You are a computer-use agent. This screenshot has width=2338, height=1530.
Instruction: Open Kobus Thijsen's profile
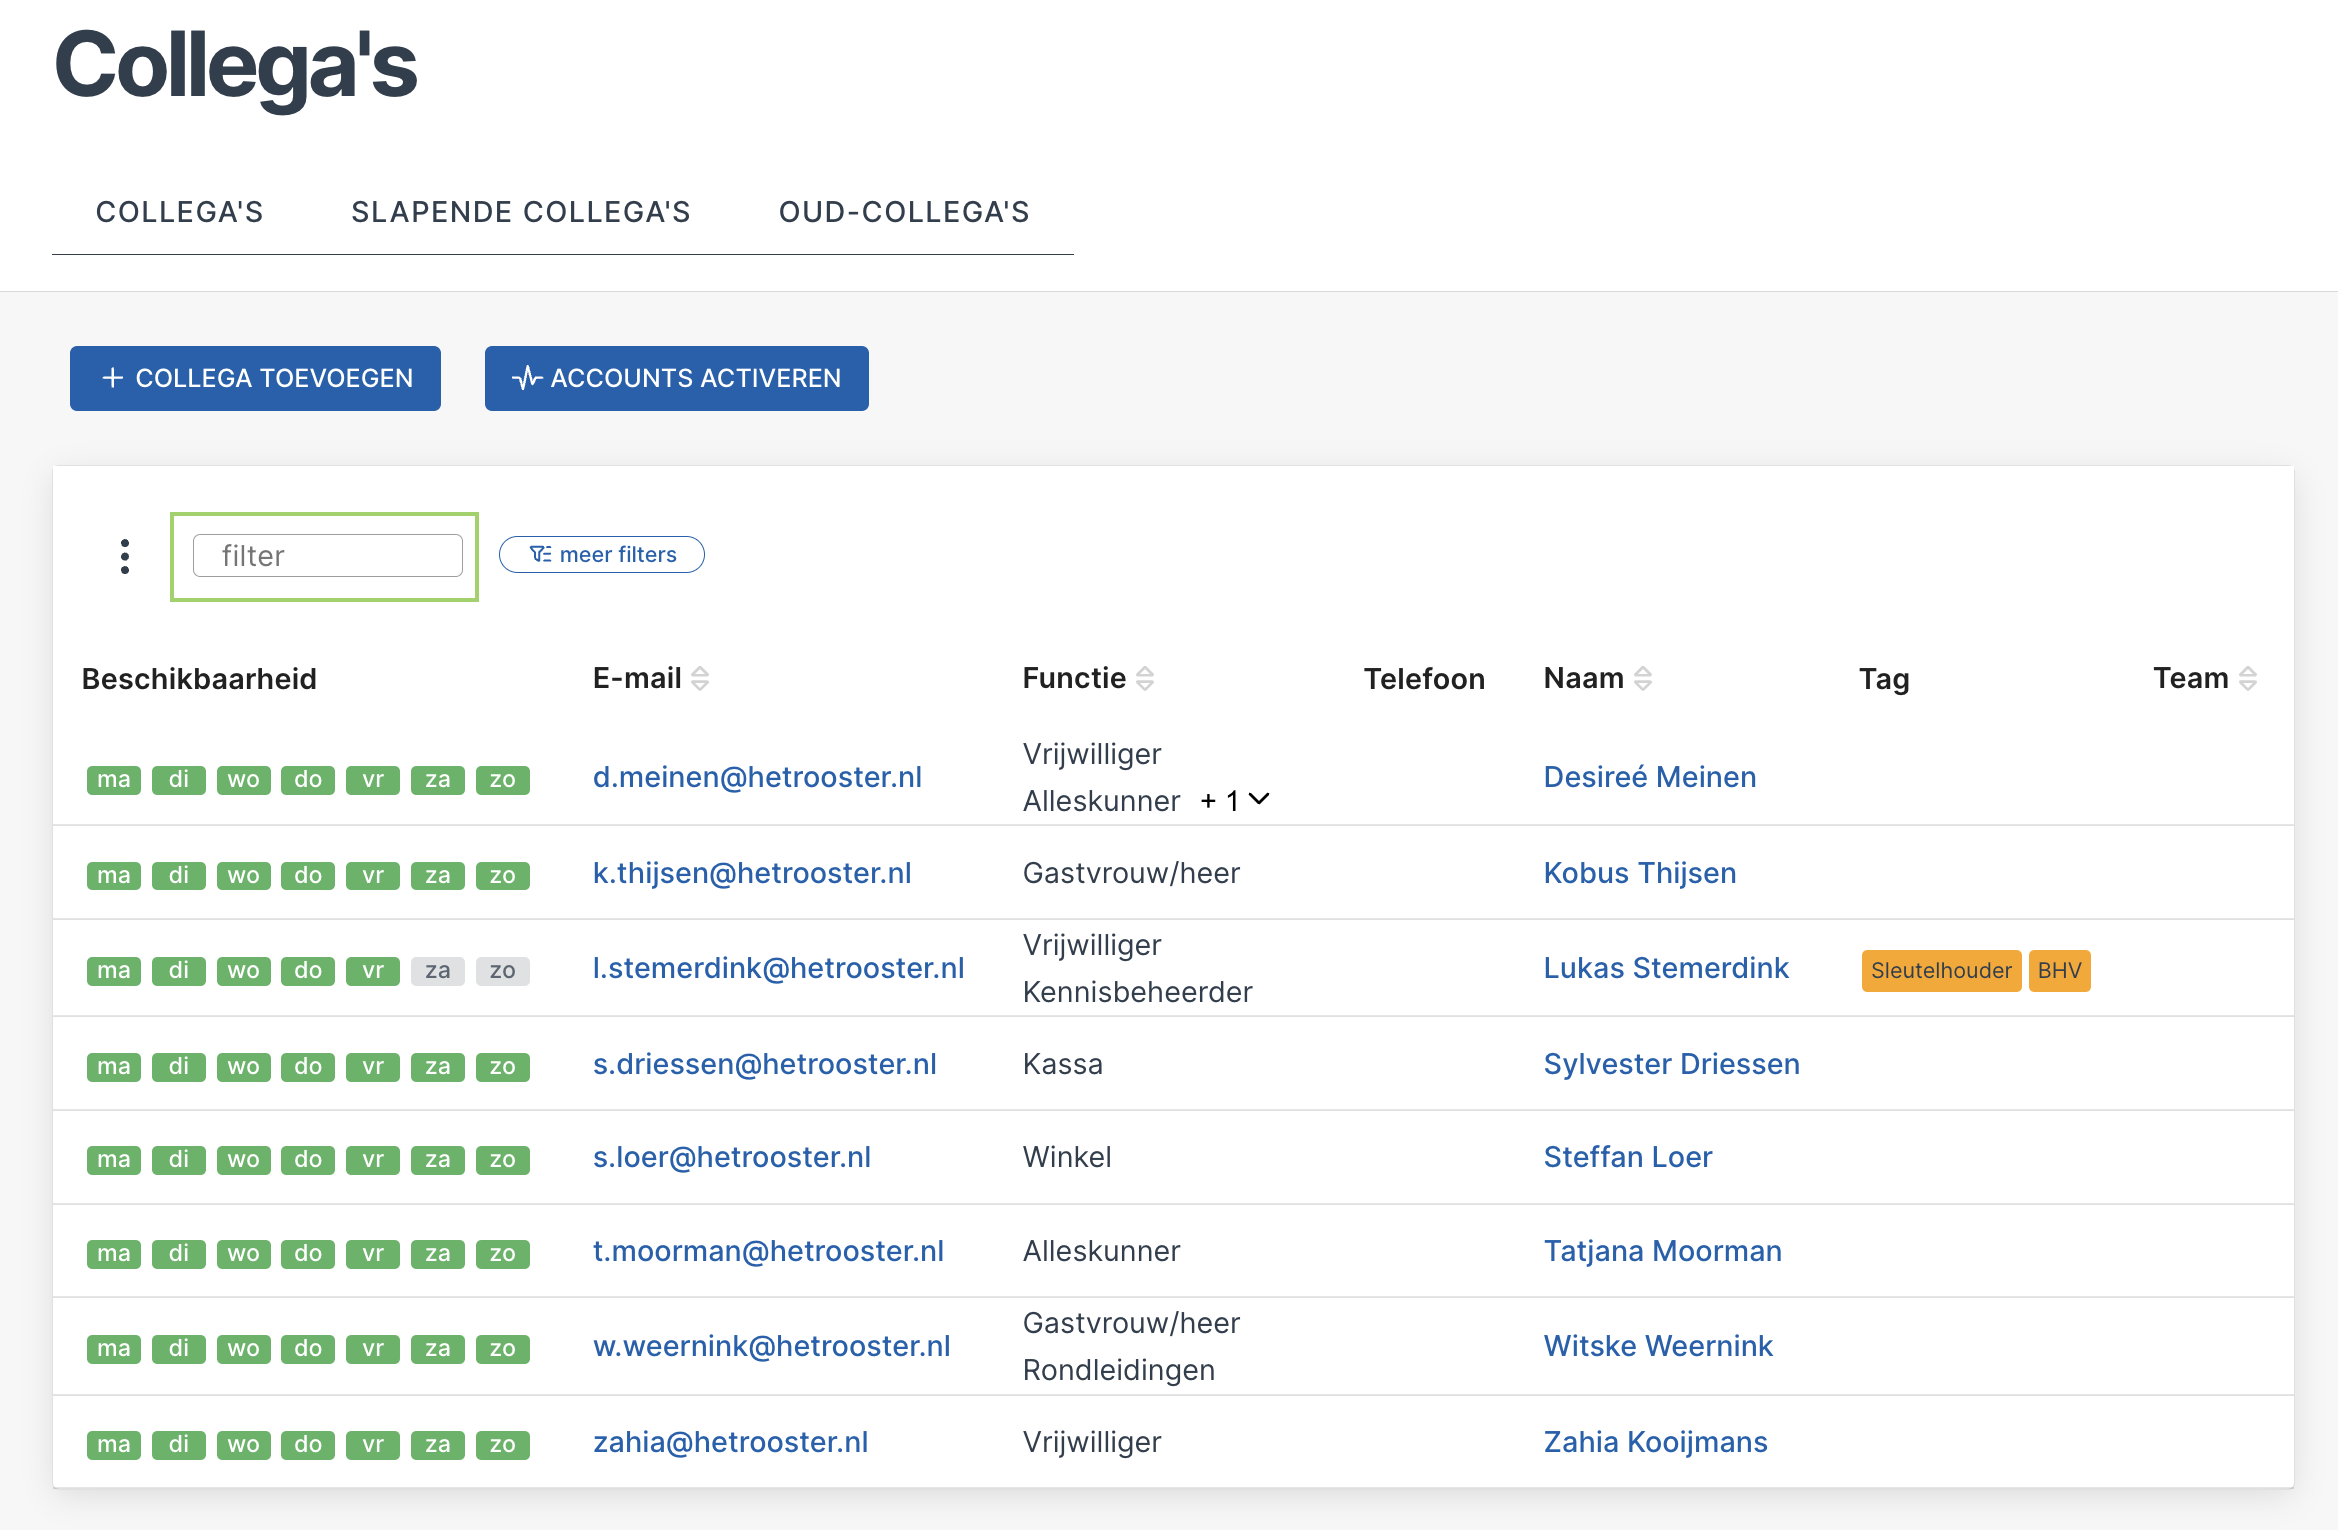[x=1640, y=873]
